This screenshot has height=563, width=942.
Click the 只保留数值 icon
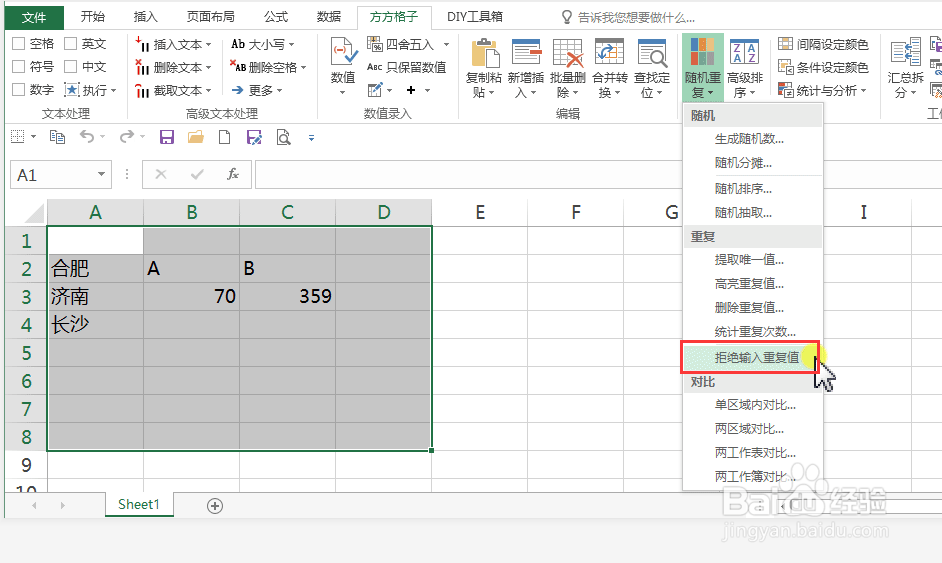tap(375, 67)
